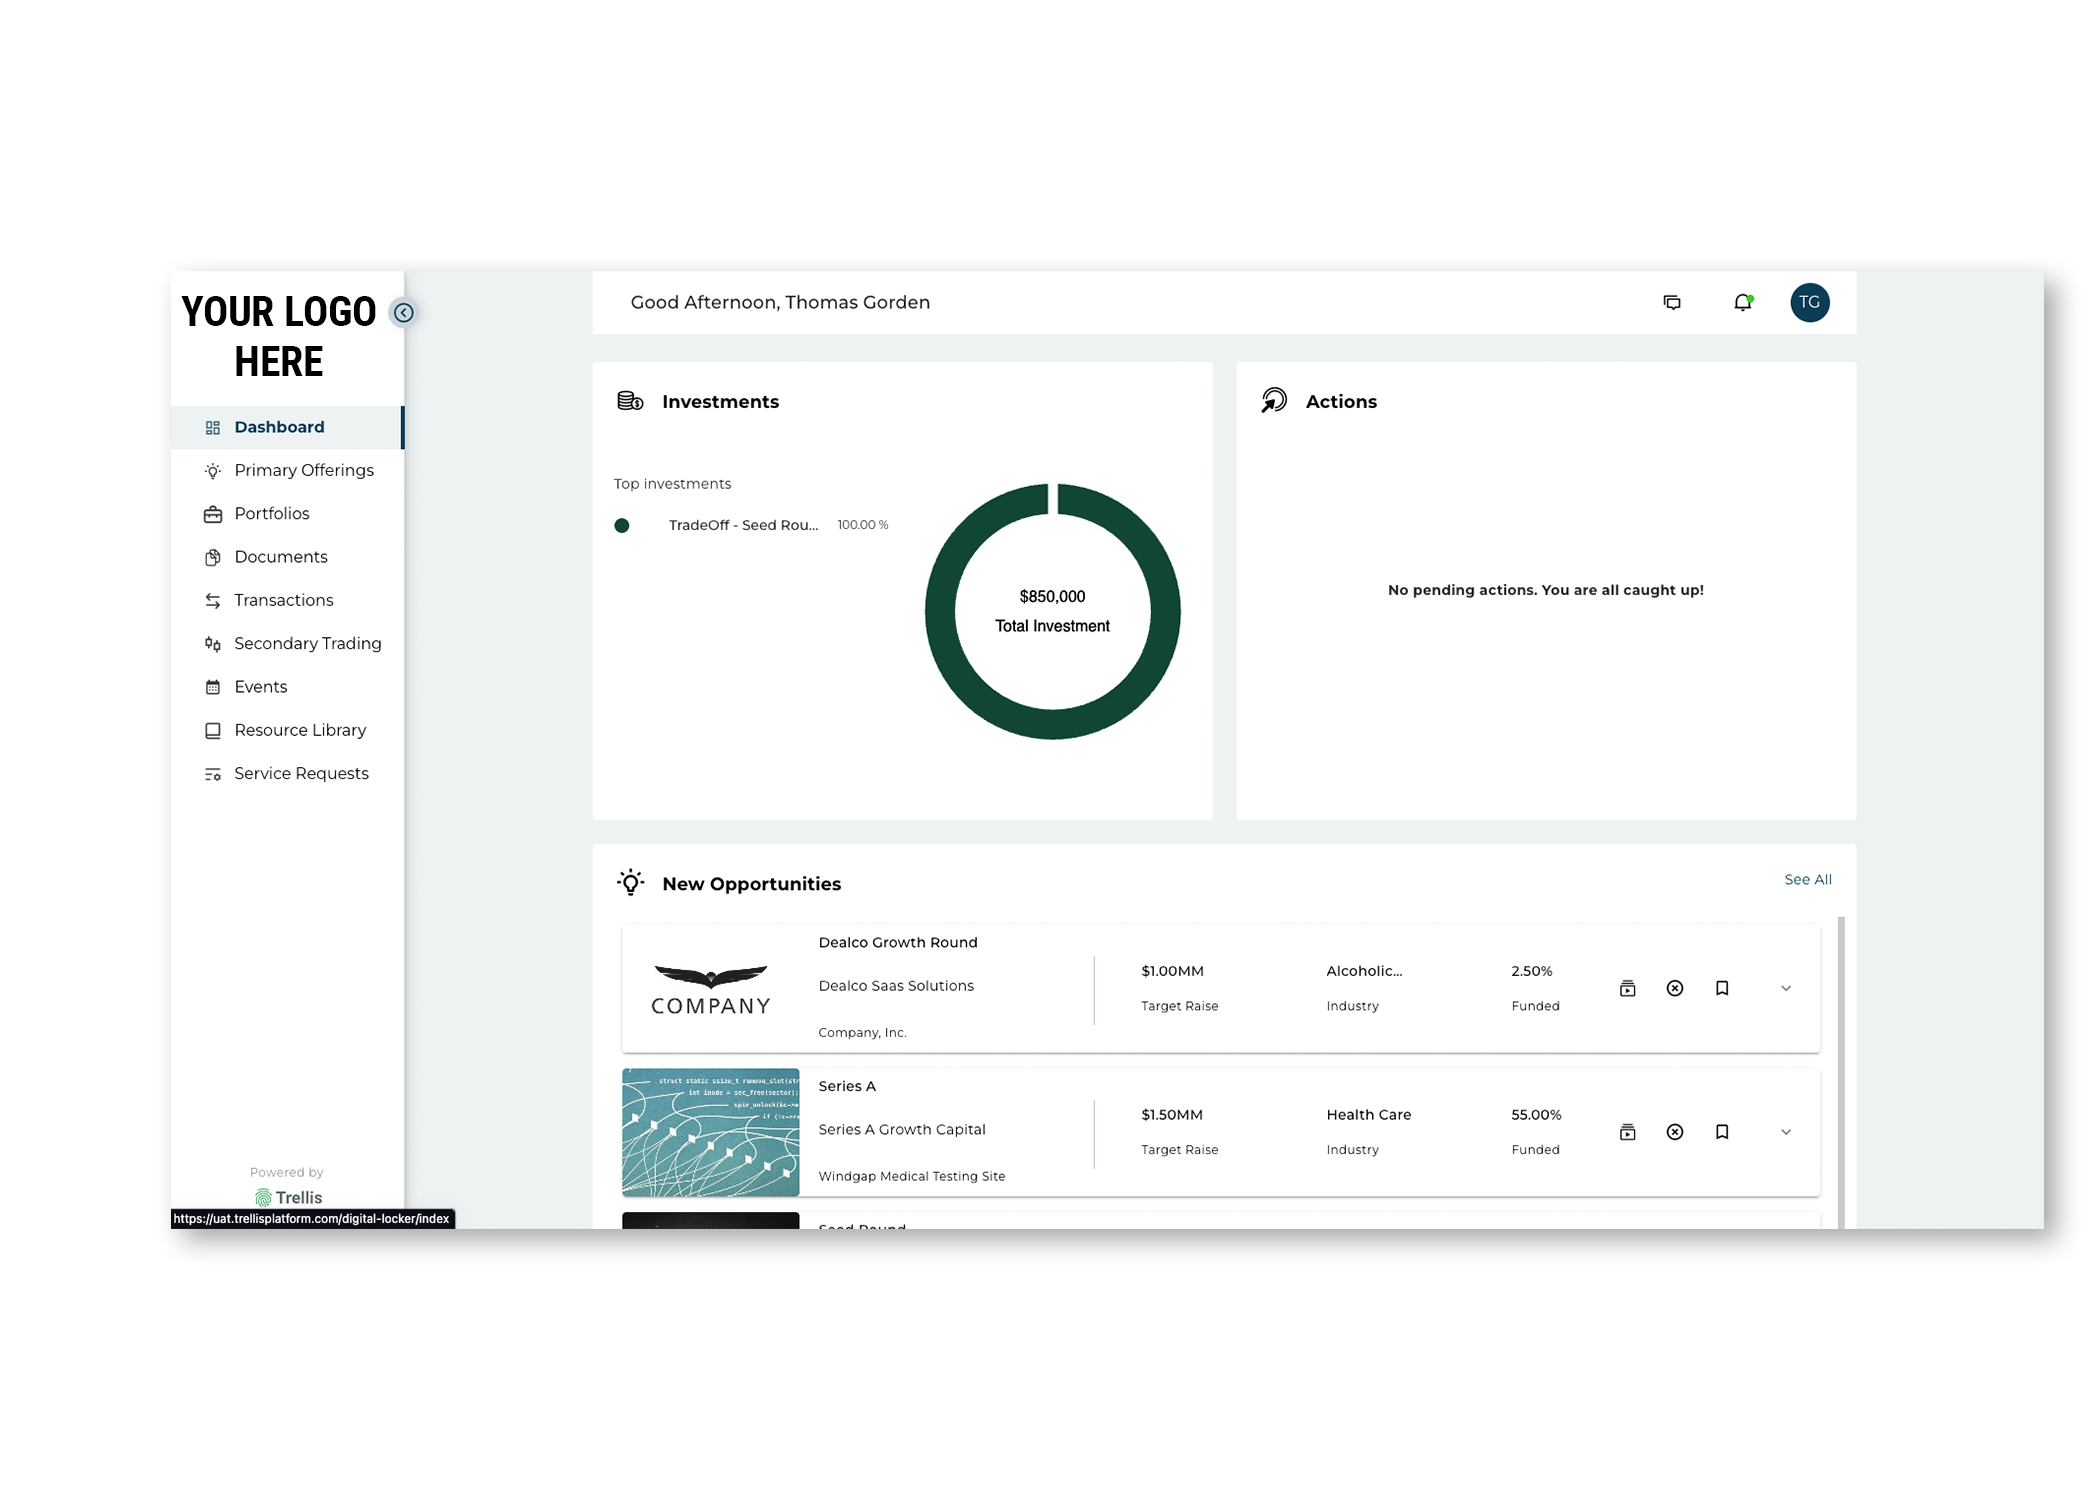Open the notifications bell

coord(1742,302)
